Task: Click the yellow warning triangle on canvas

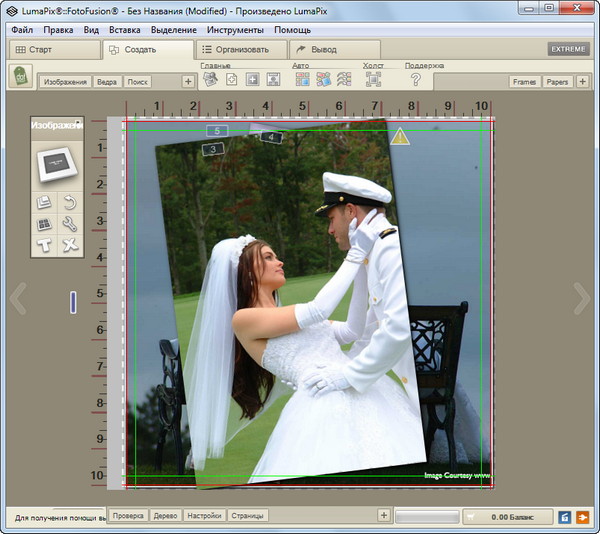Action: 401,137
